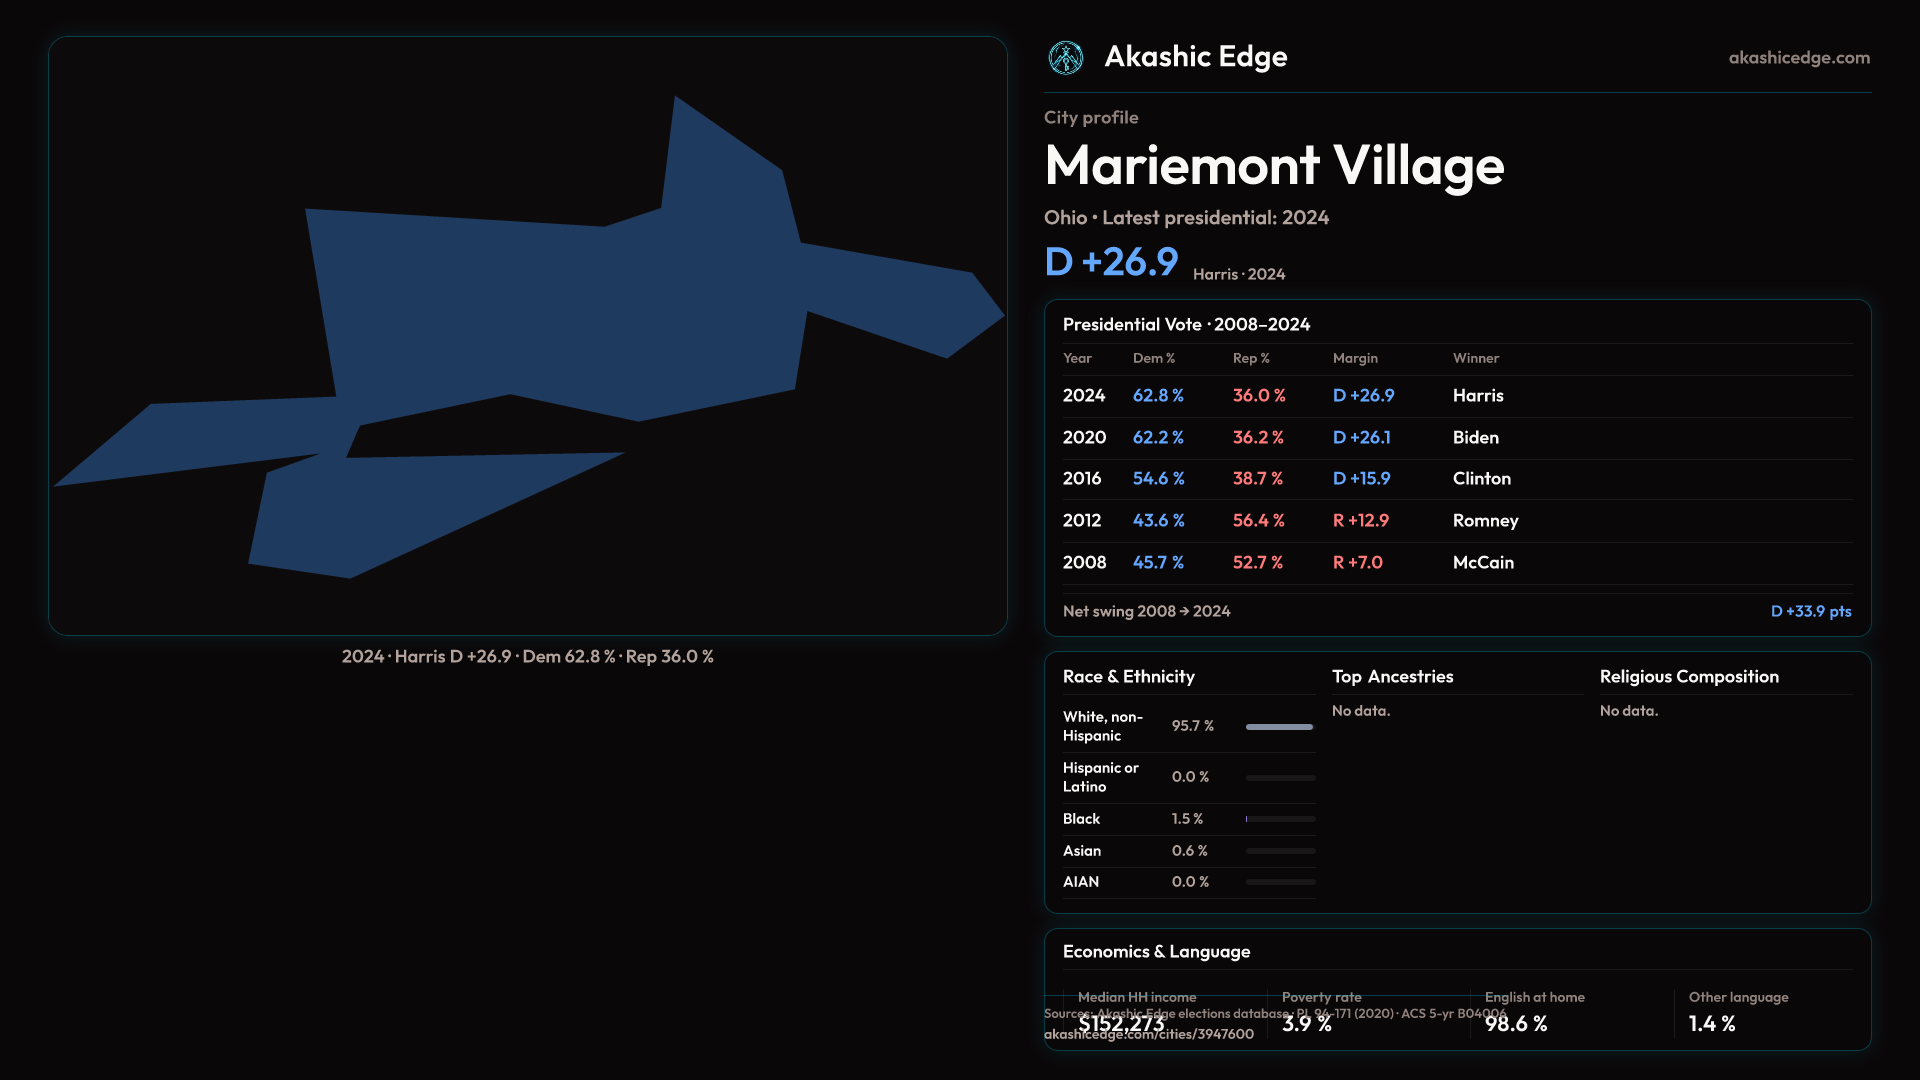The width and height of the screenshot is (1920, 1080).
Task: Click the Dem % column header
Action: (x=1153, y=358)
